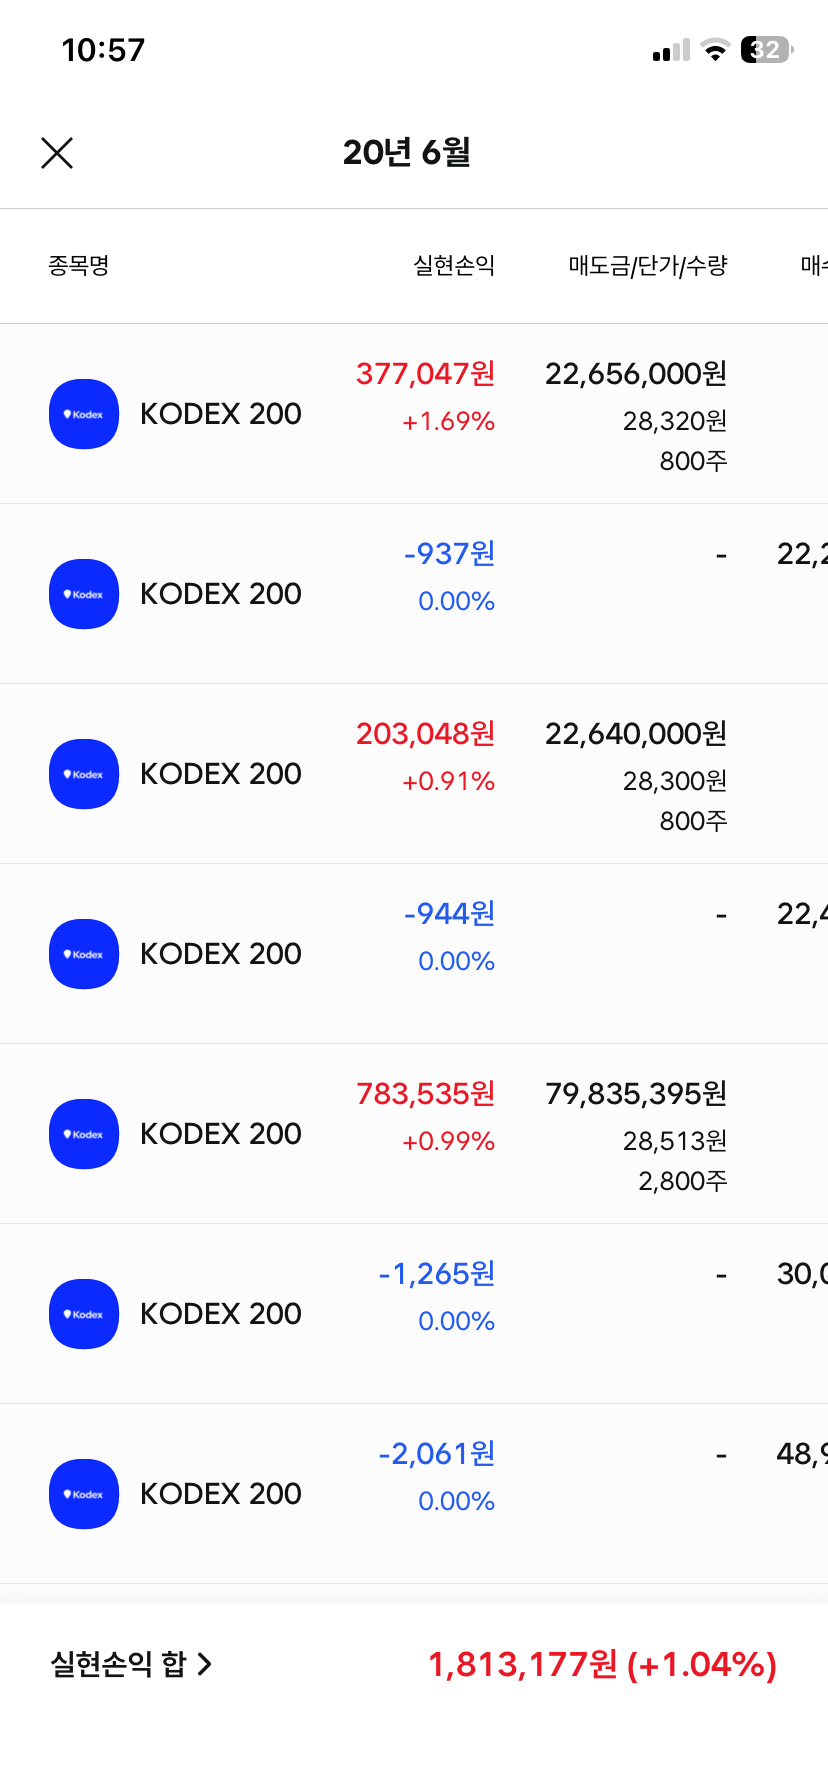This screenshot has width=828, height=1792.
Task: Open KODEX 200 row with +1.69% gain
Action: point(221,414)
